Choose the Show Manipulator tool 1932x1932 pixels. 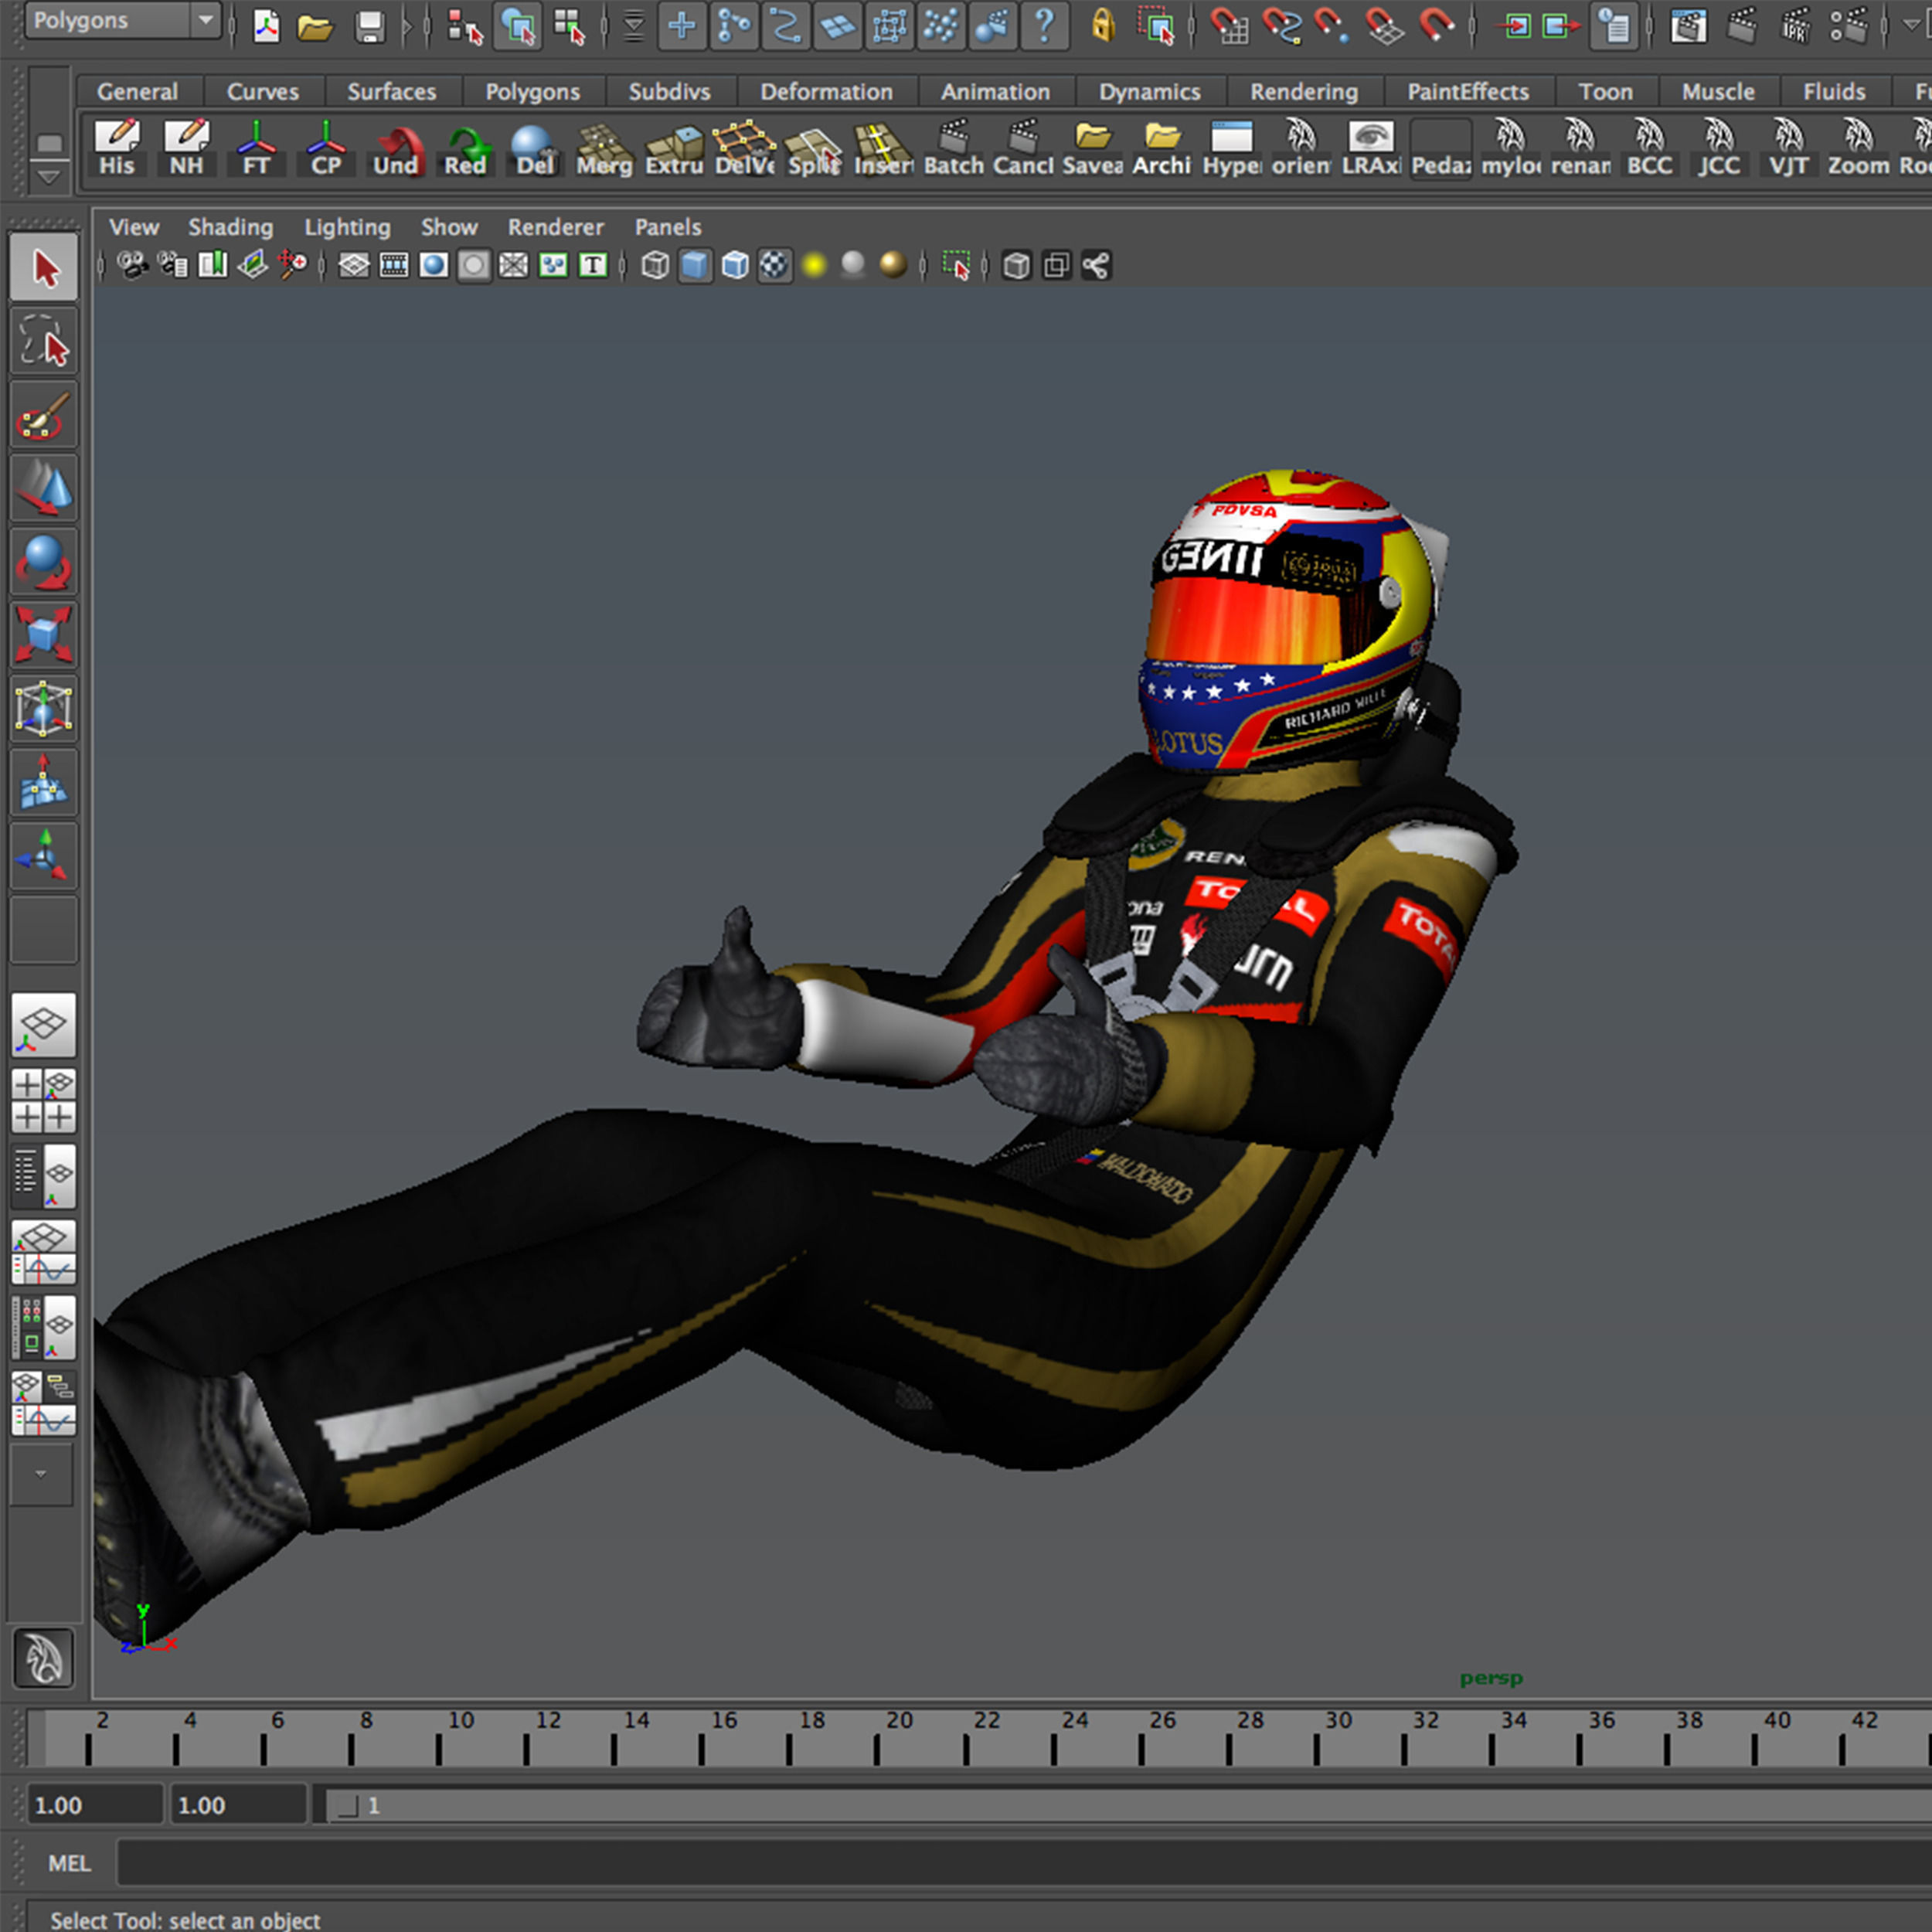click(x=44, y=856)
